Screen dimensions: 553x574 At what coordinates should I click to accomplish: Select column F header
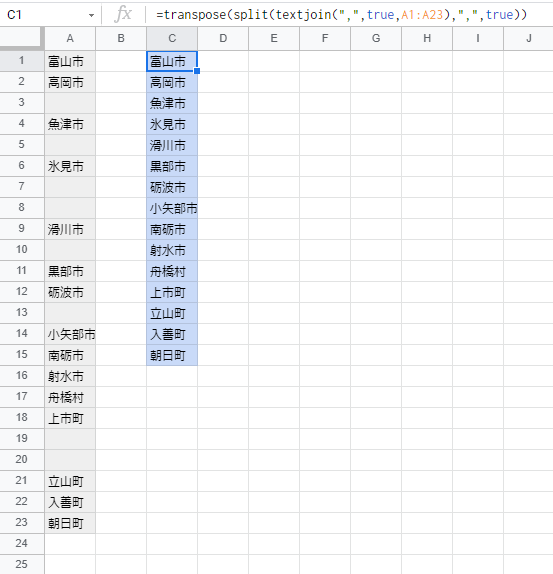(325, 38)
